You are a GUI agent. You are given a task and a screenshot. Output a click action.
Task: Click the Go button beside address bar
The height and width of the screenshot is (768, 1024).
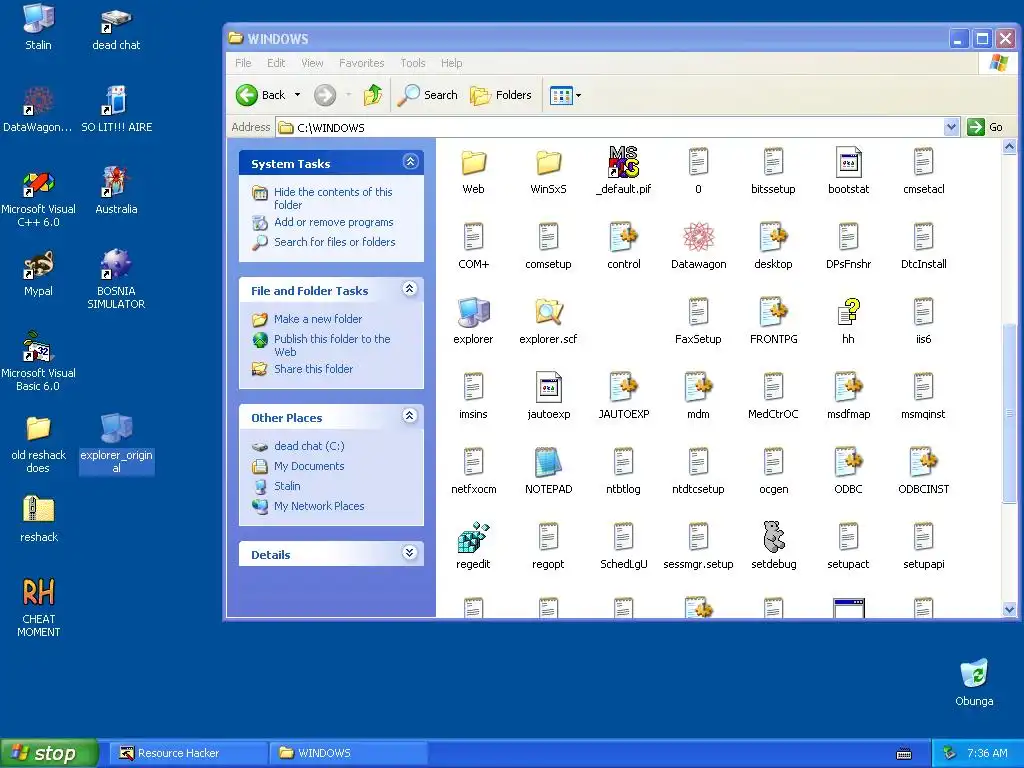[x=985, y=127]
